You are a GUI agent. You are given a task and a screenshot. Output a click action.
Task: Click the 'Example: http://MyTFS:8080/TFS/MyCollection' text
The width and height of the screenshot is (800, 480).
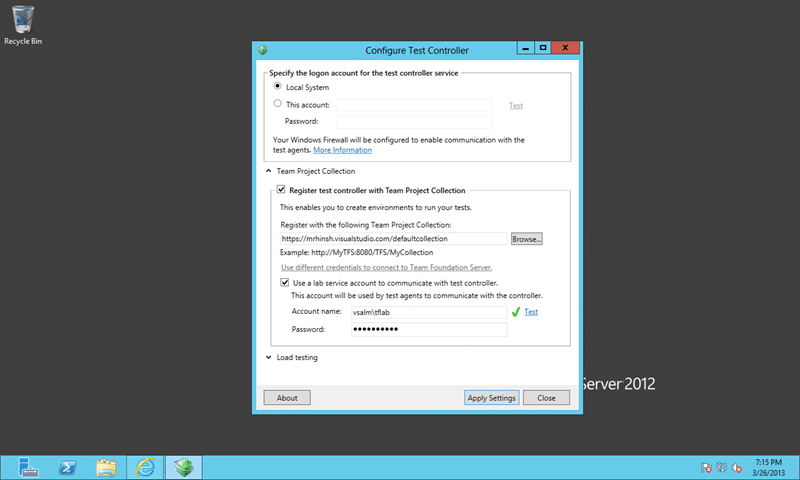click(x=356, y=252)
